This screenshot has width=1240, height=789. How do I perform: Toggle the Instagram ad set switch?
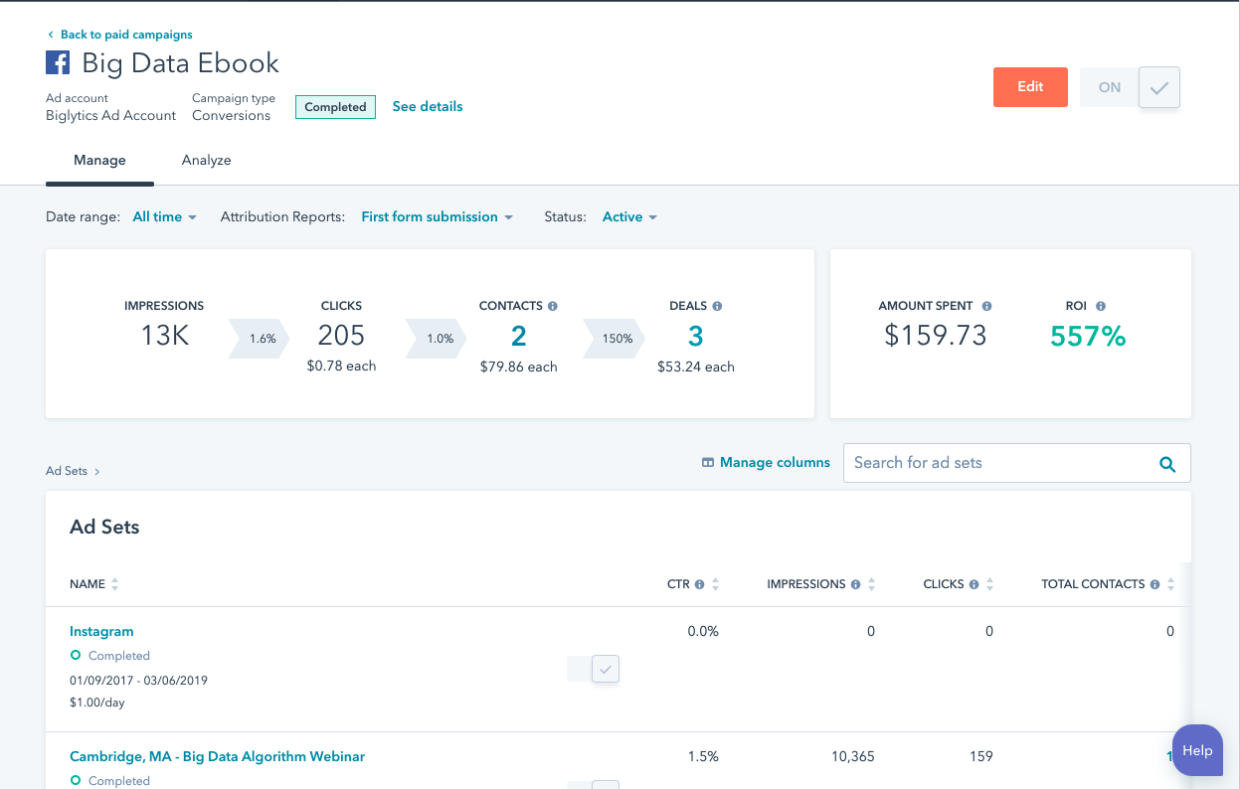593,669
